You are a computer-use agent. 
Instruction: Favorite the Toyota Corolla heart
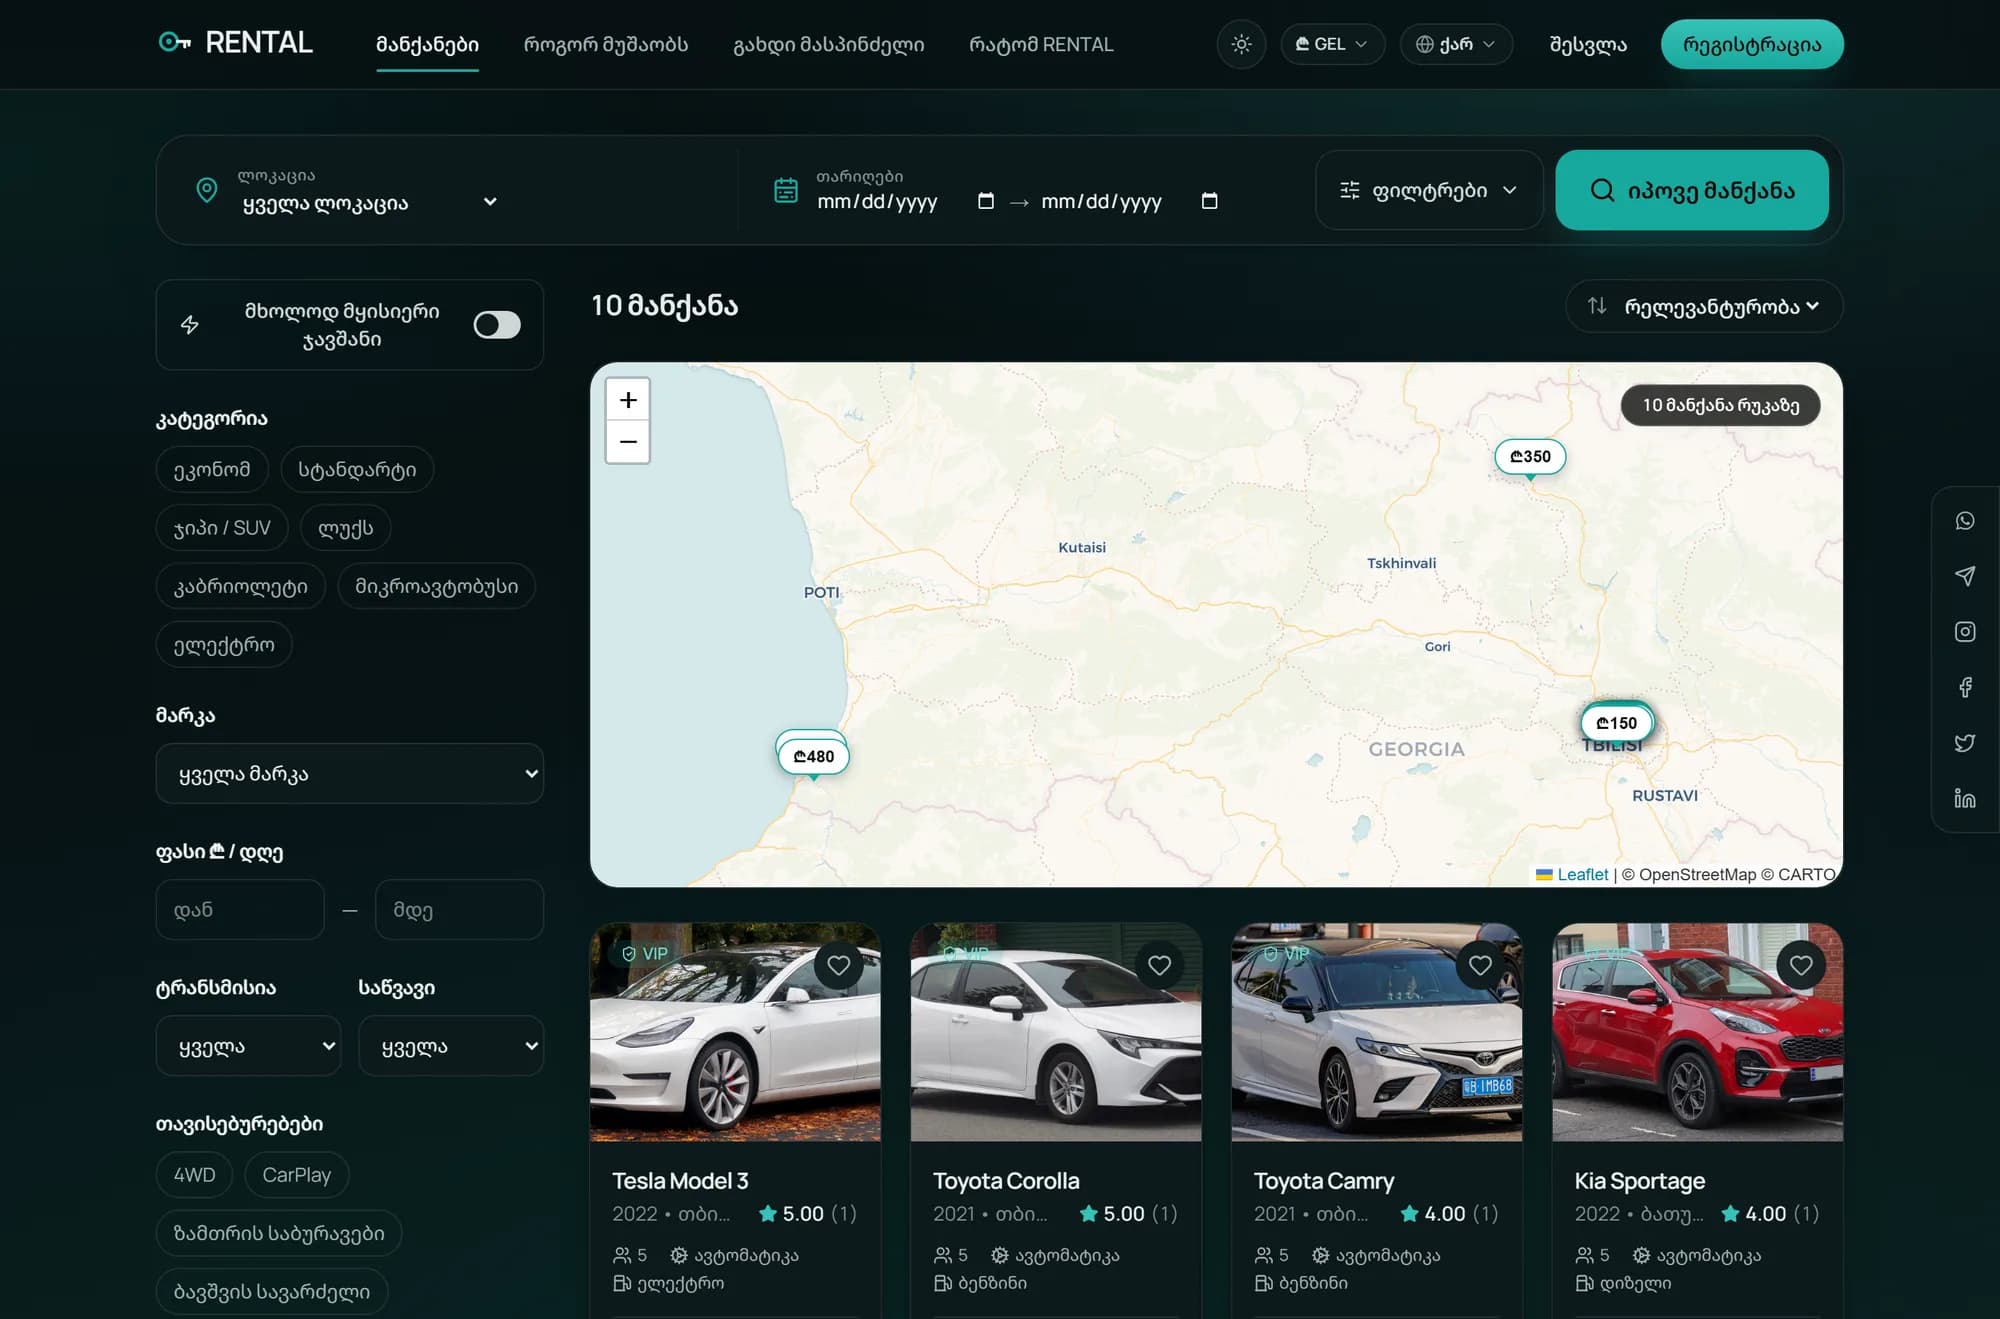tap(1160, 965)
